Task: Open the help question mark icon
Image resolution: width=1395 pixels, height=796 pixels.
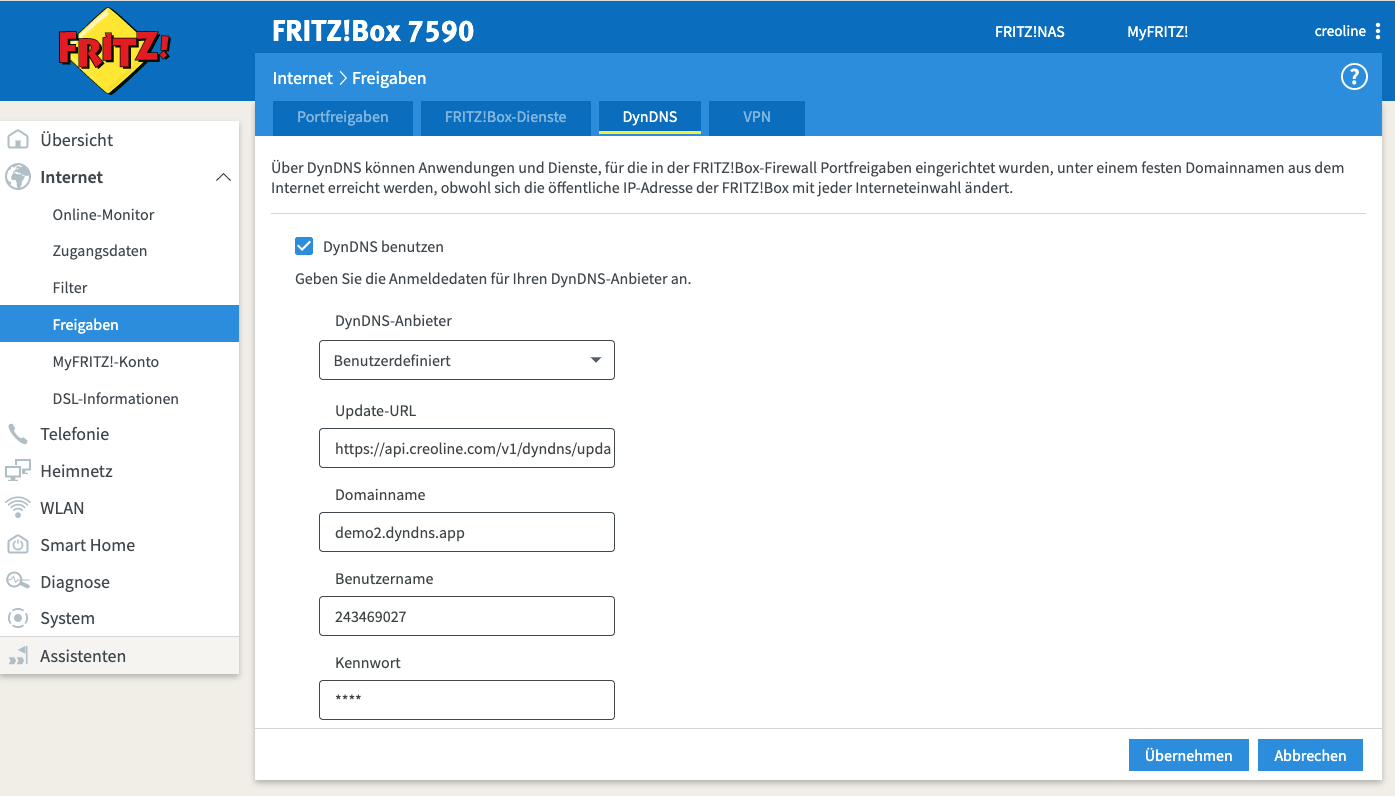Action: [x=1353, y=77]
